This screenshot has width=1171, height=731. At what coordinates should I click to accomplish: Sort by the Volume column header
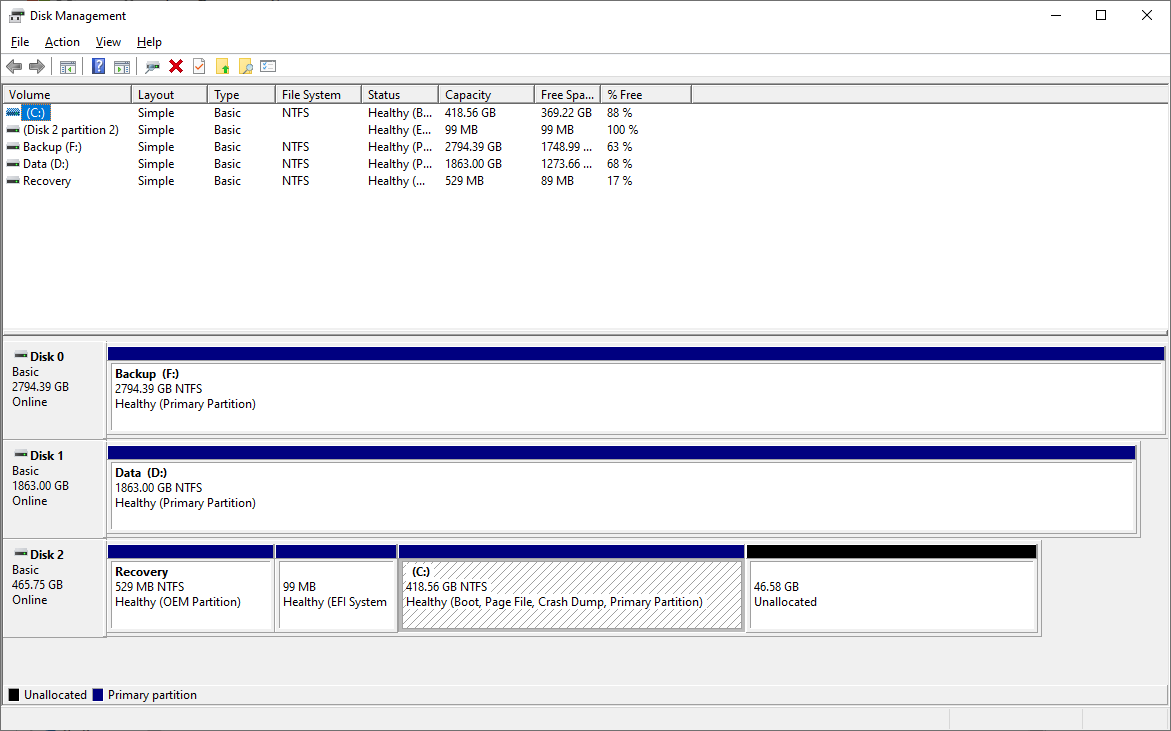[67, 95]
